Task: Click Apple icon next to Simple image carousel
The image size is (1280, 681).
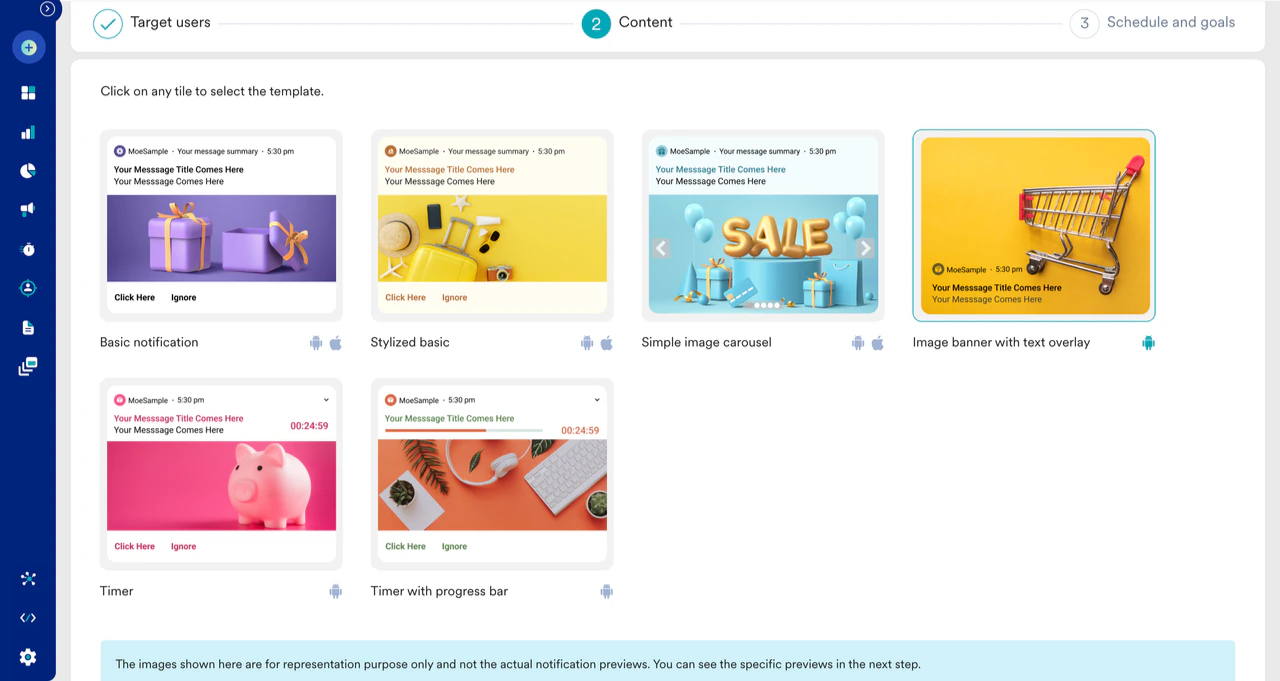Action: click(x=878, y=343)
